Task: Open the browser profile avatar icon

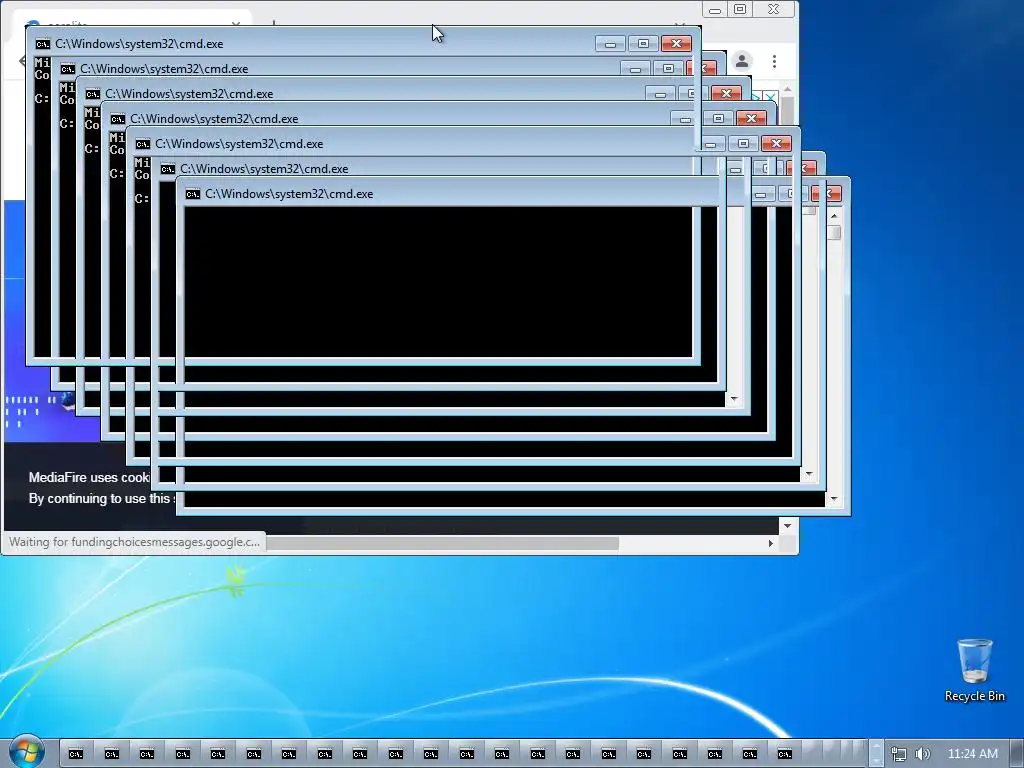Action: (742, 61)
